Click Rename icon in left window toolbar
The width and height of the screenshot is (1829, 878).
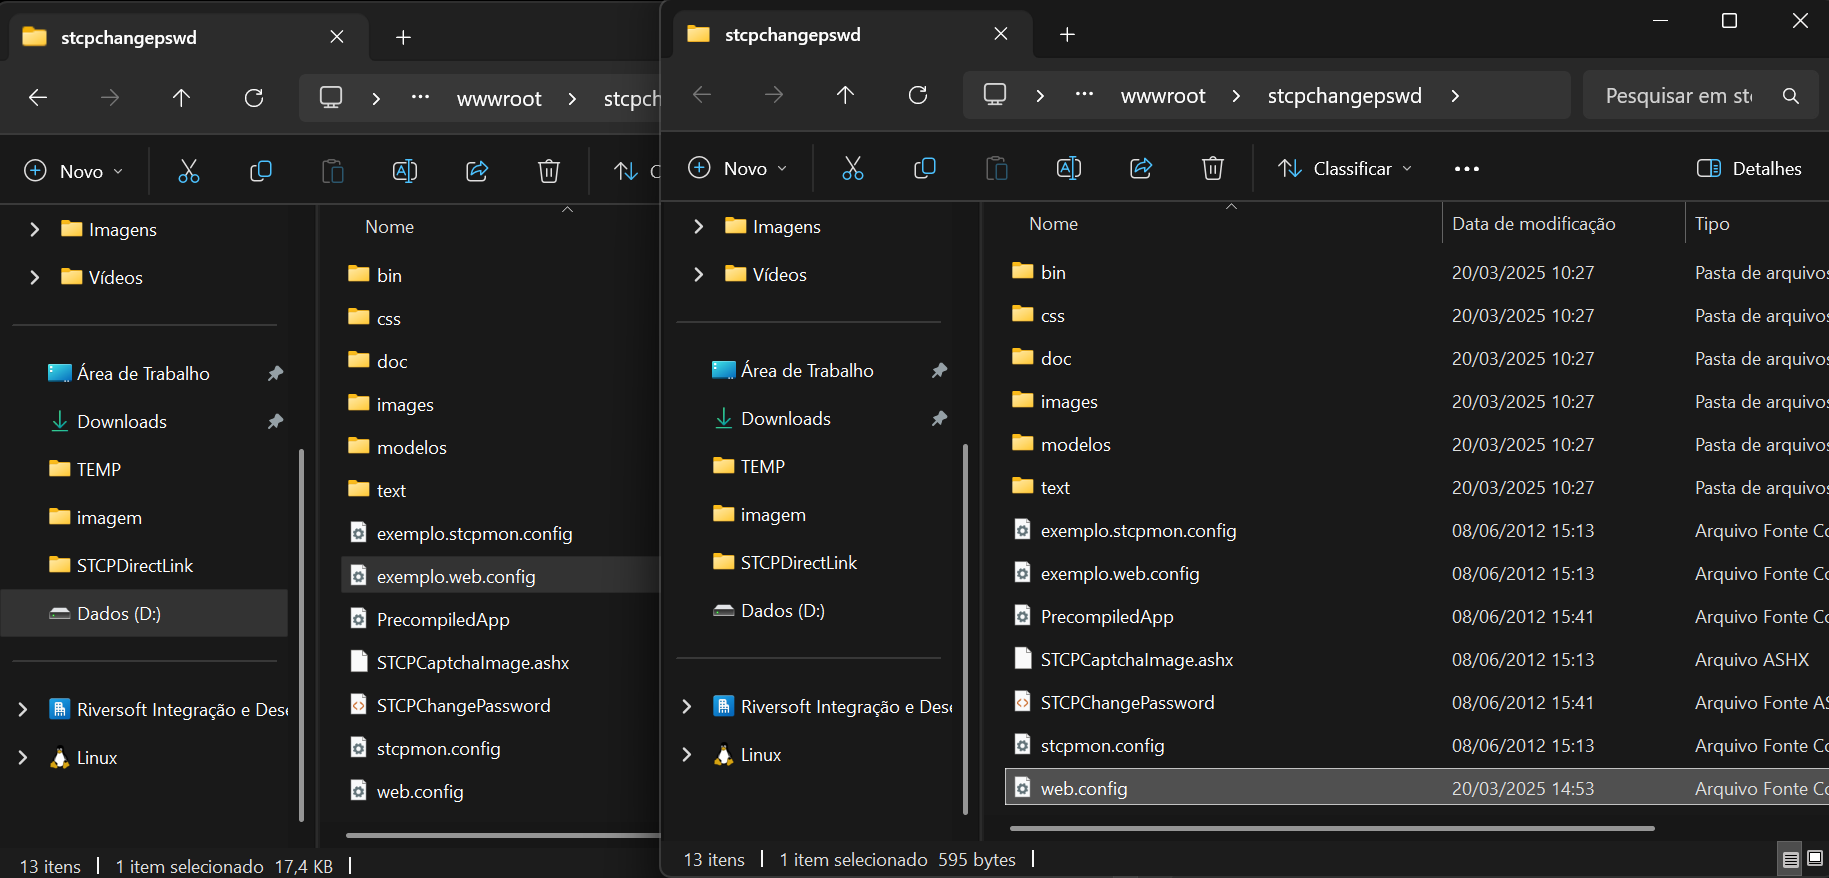tap(405, 172)
